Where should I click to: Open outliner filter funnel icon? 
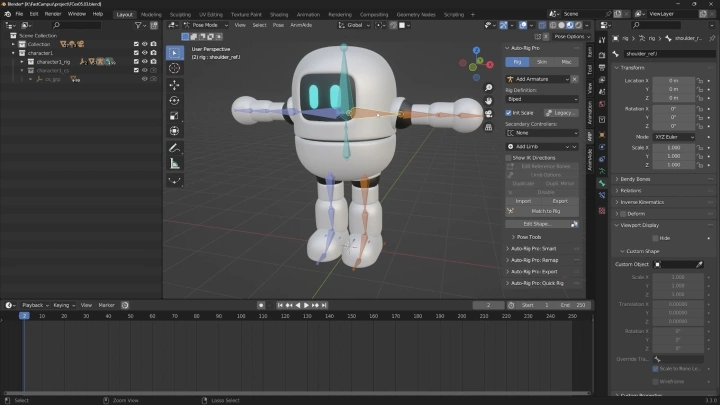(138, 25)
